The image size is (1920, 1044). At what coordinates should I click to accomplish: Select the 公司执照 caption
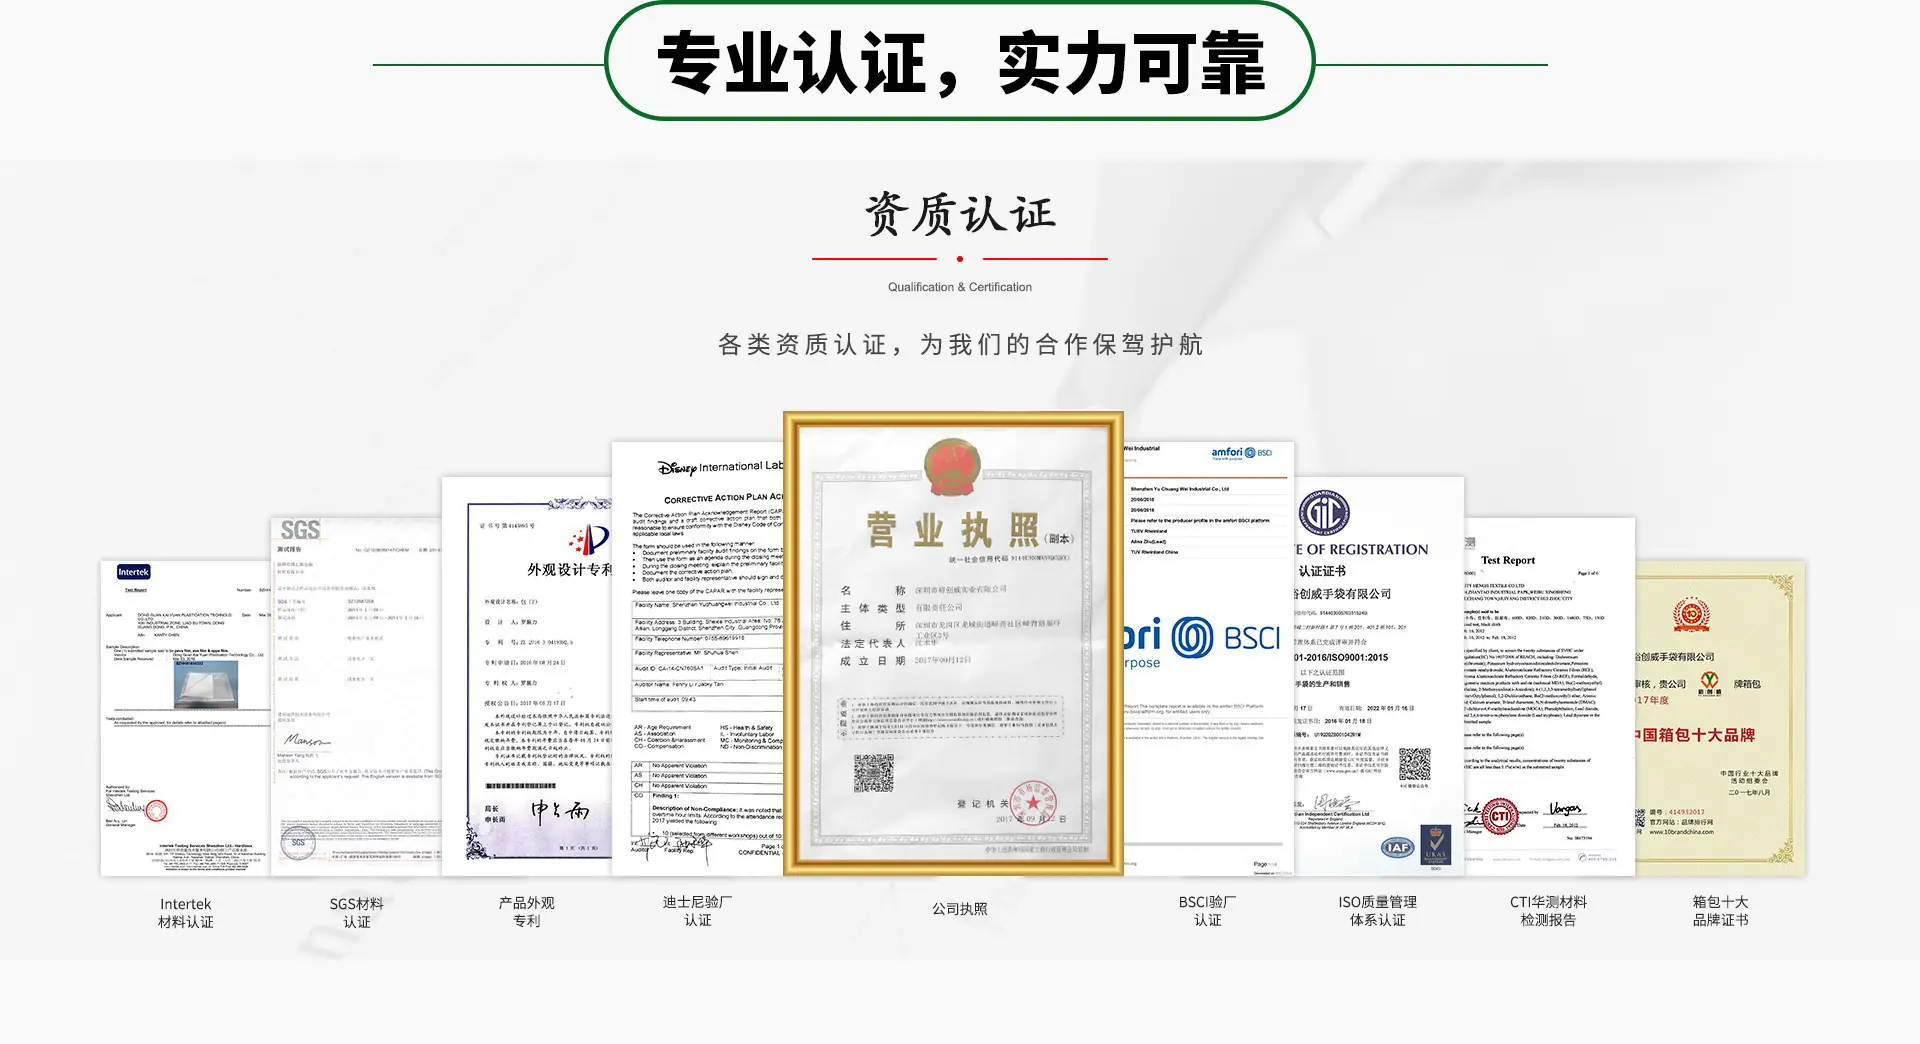click(x=960, y=909)
